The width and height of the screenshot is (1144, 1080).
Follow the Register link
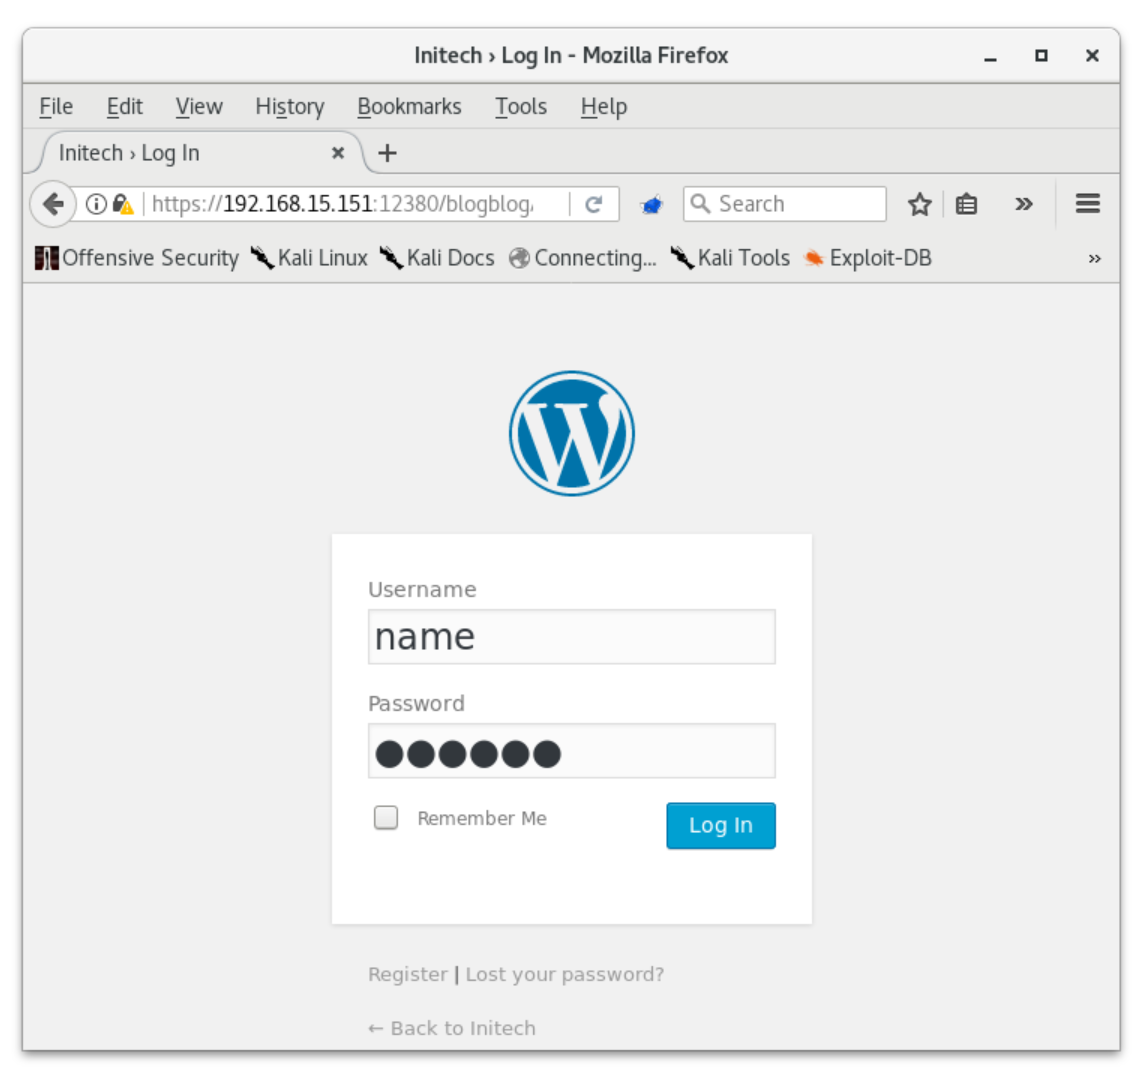408,974
